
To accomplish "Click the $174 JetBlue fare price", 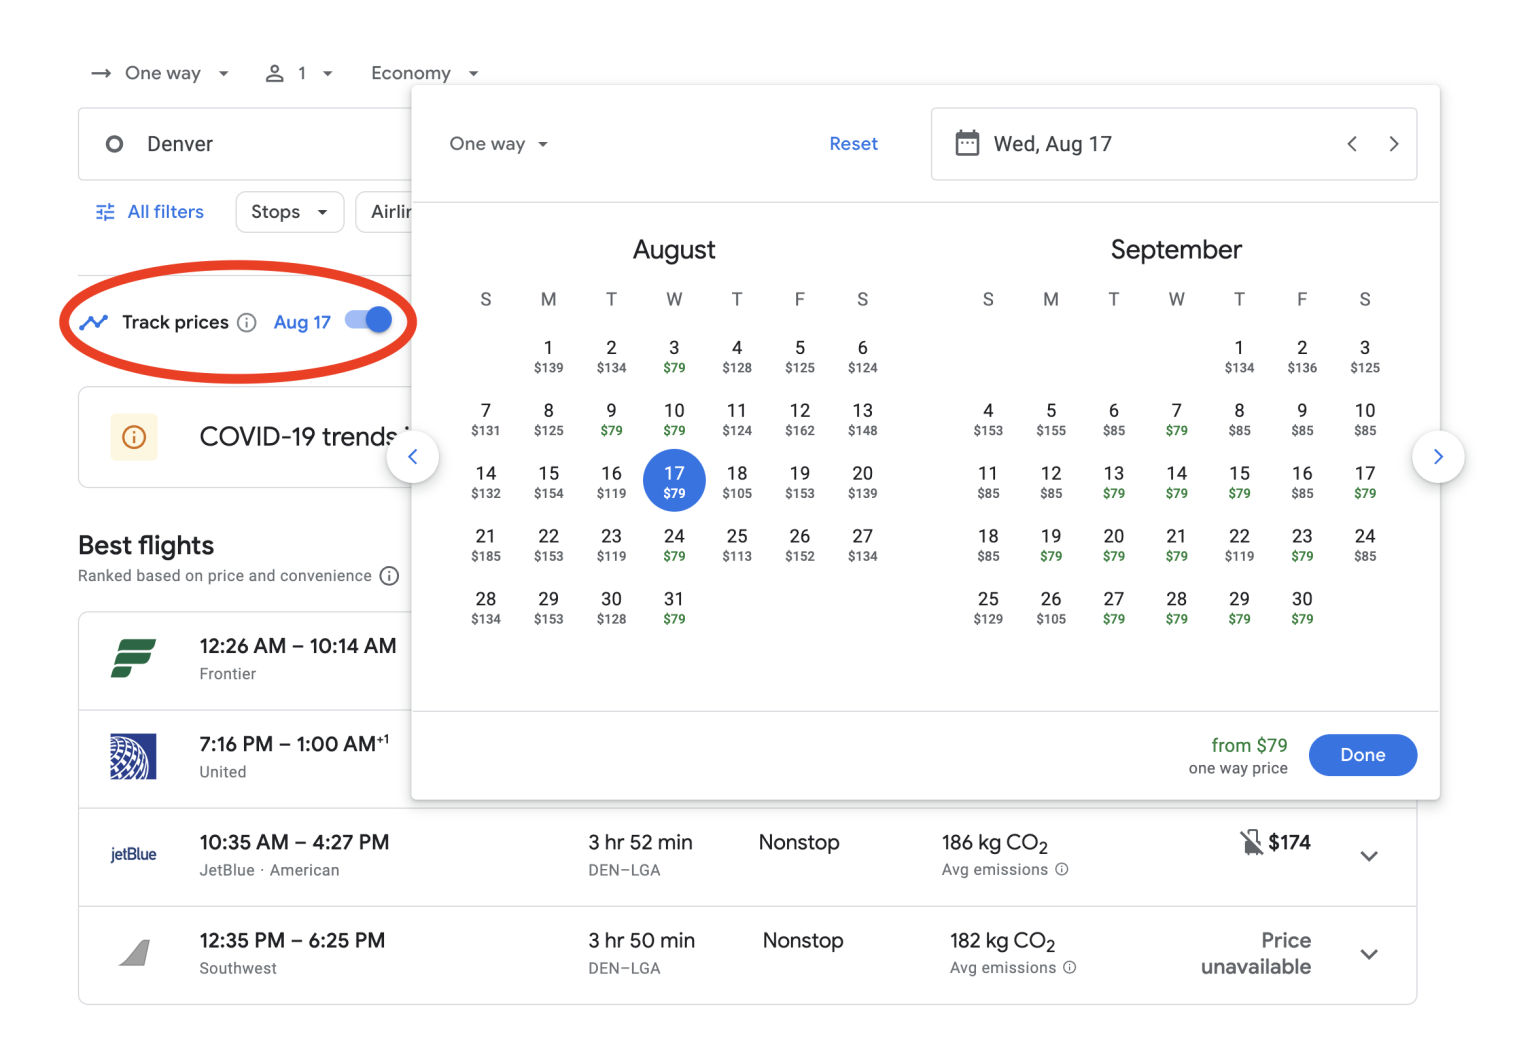I will coord(1289,843).
